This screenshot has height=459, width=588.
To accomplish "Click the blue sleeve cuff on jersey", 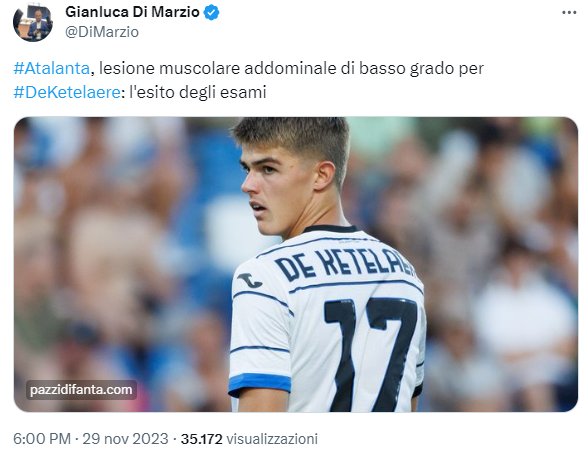I will click(260, 384).
